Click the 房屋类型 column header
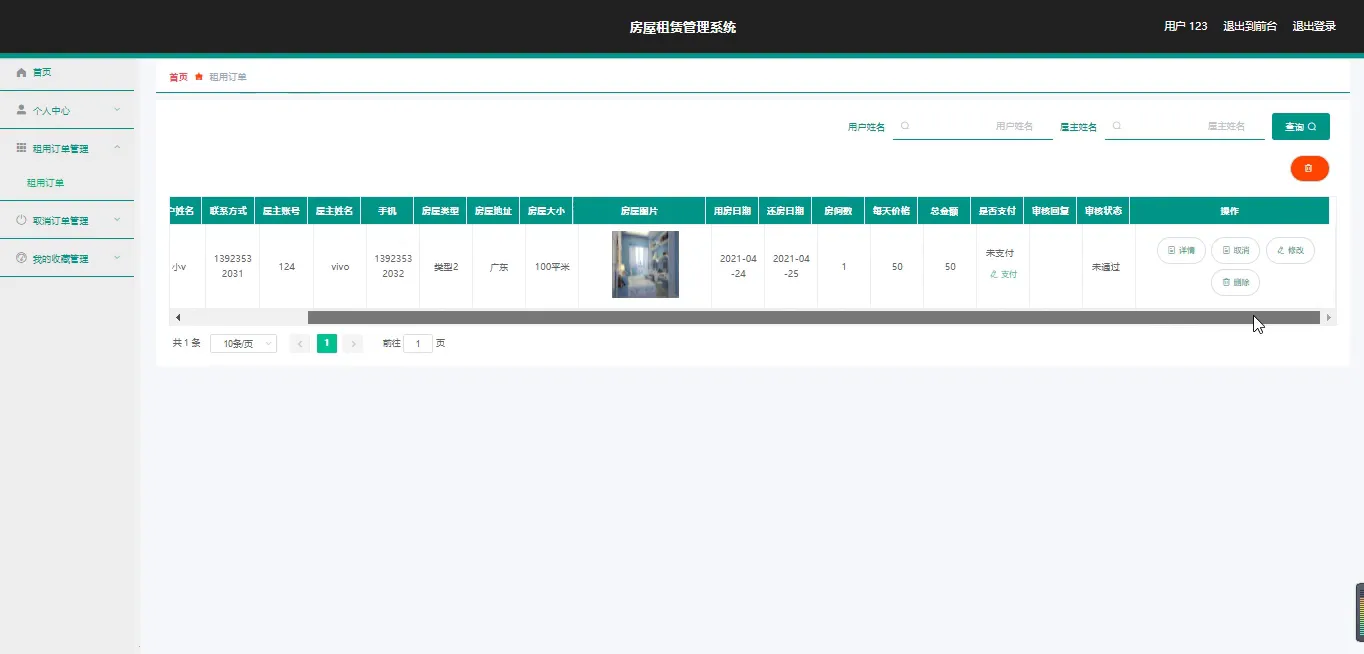Screen dimensions: 1364x654 click(440, 211)
